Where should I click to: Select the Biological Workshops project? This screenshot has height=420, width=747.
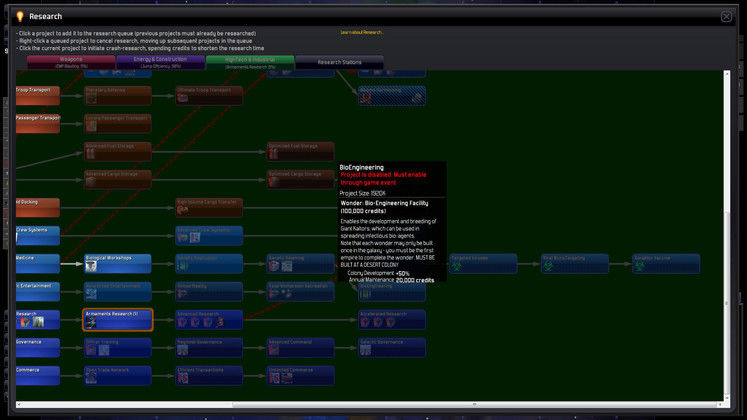(x=118, y=263)
